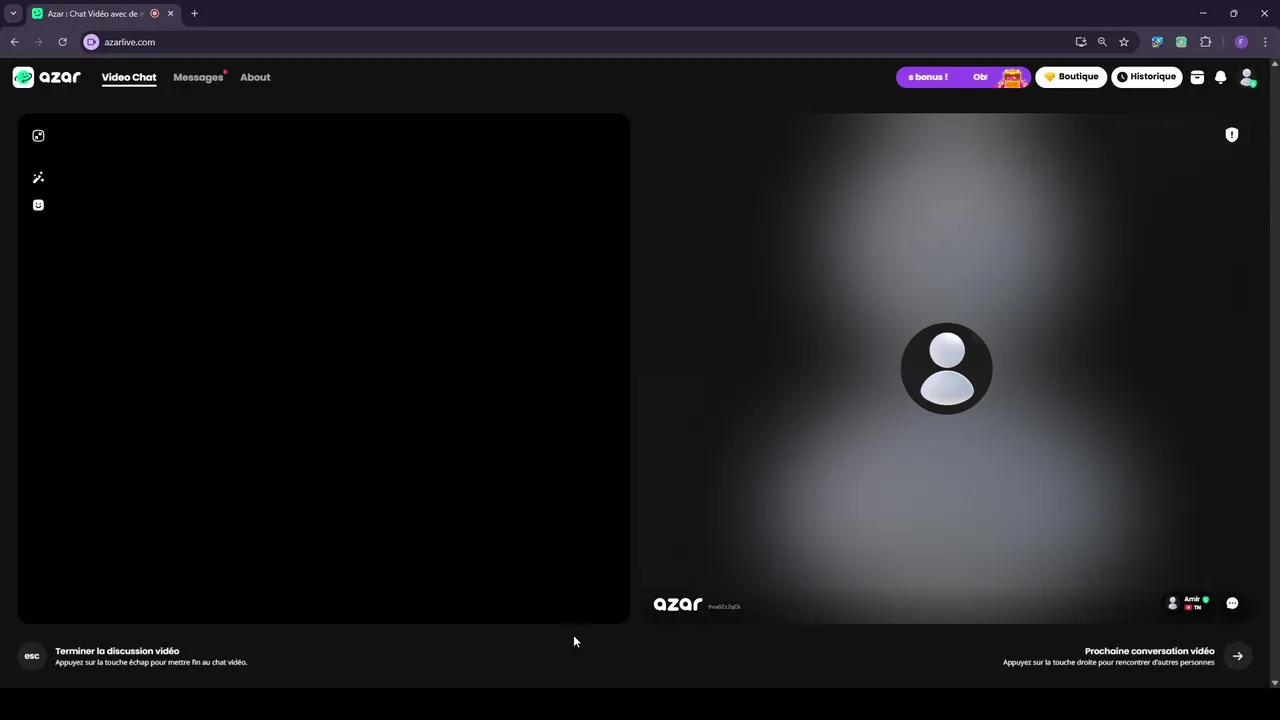Screen dimensions: 1280x720
Task: Open Amir's profile badge
Action: coord(1187,603)
